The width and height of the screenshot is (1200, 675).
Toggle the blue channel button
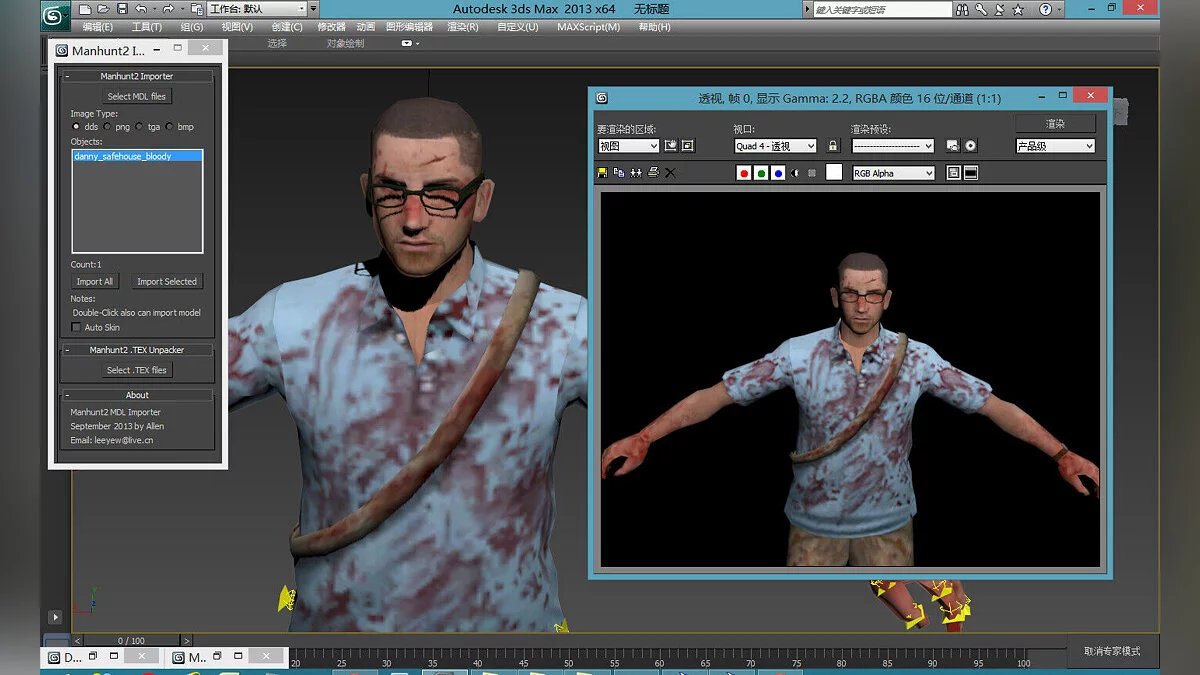pyautogui.click(x=778, y=173)
